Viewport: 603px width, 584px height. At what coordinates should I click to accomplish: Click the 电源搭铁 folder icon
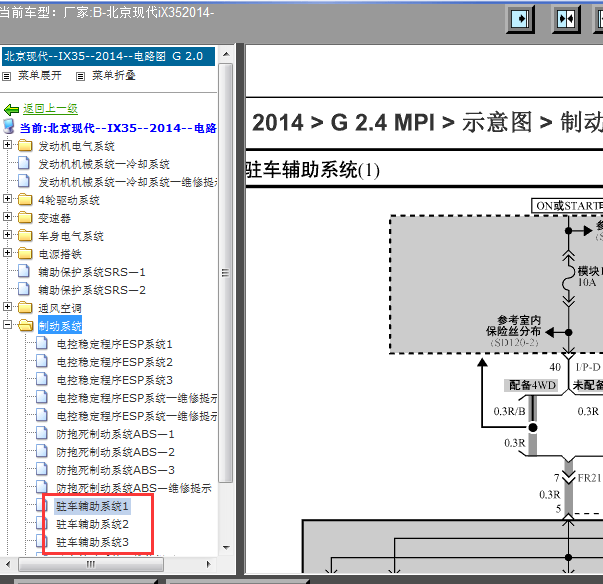coord(25,253)
